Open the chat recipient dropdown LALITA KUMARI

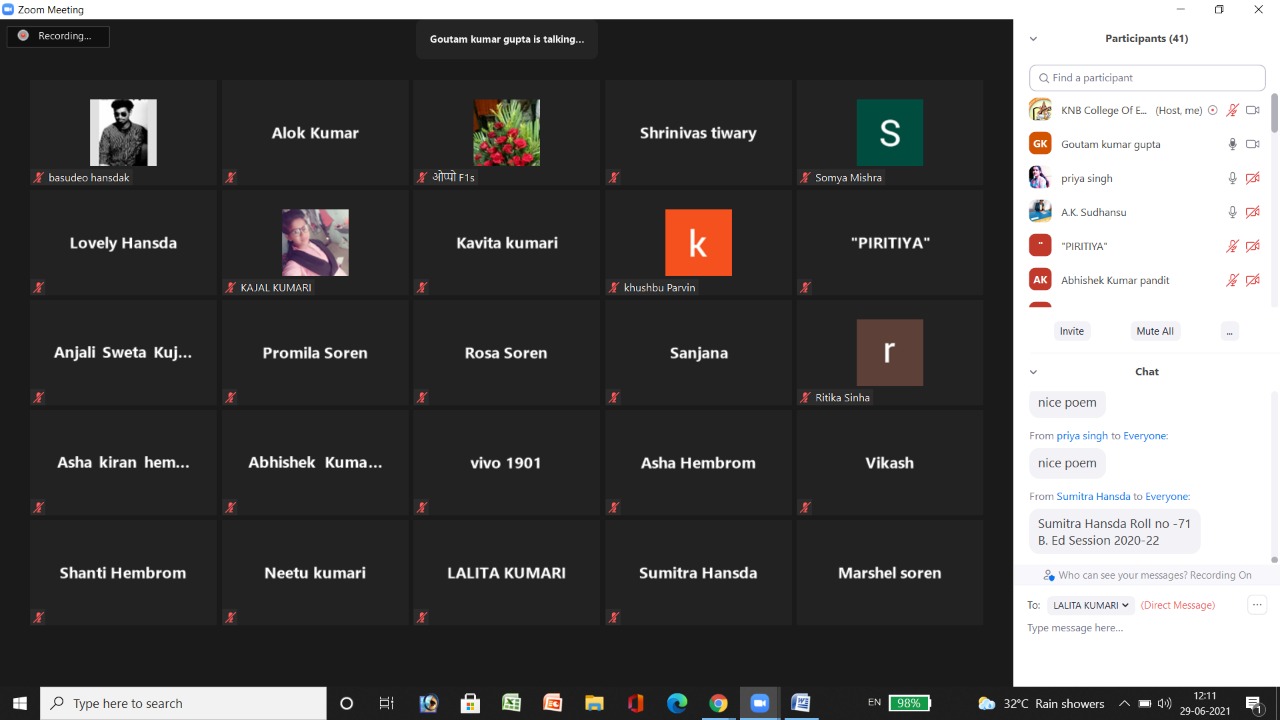tap(1090, 605)
